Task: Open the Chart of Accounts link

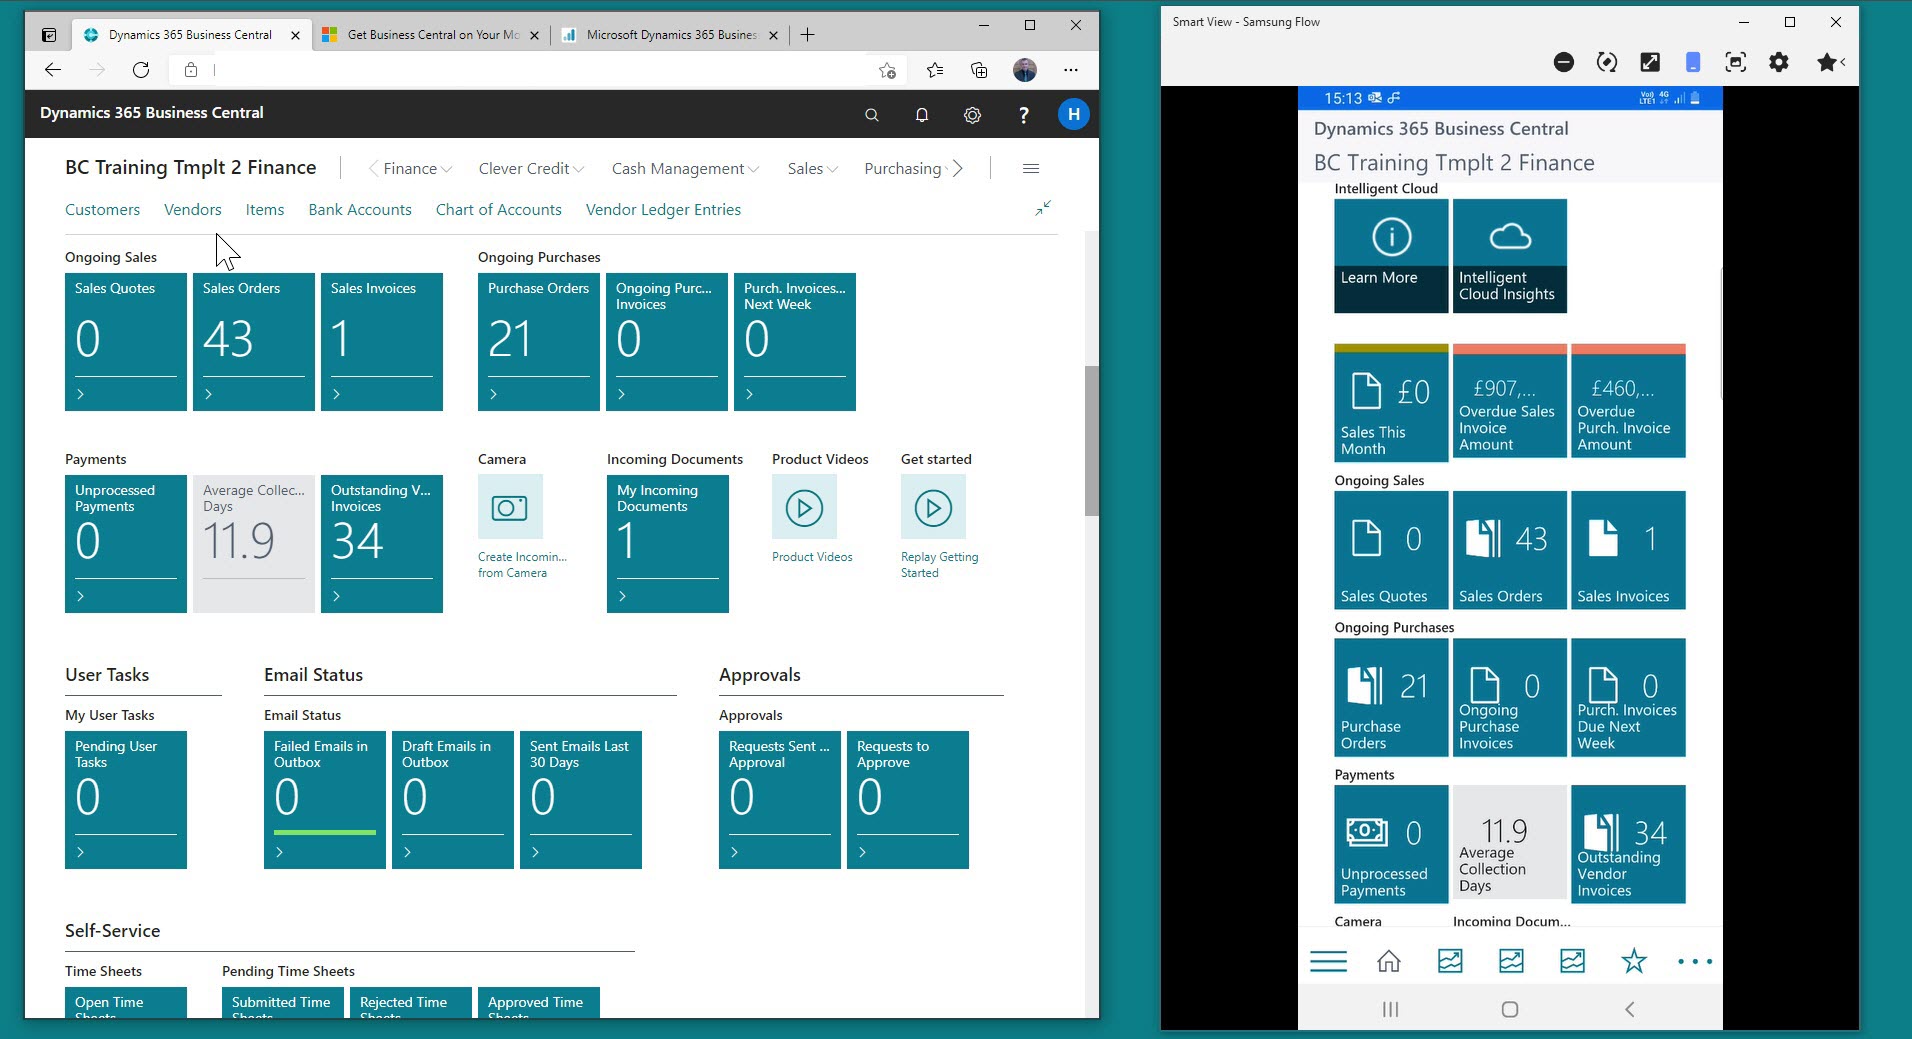Action: [499, 209]
